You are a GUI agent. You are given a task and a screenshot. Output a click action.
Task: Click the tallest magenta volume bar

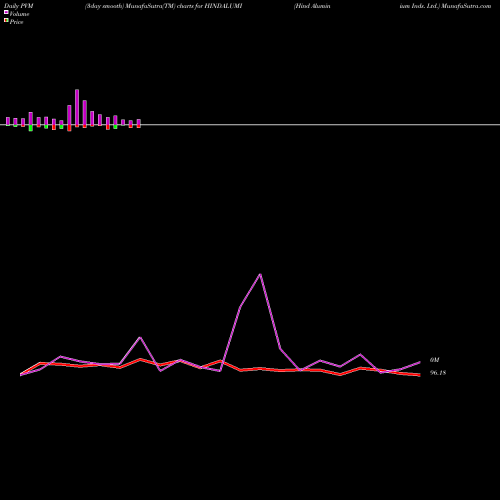click(77, 108)
